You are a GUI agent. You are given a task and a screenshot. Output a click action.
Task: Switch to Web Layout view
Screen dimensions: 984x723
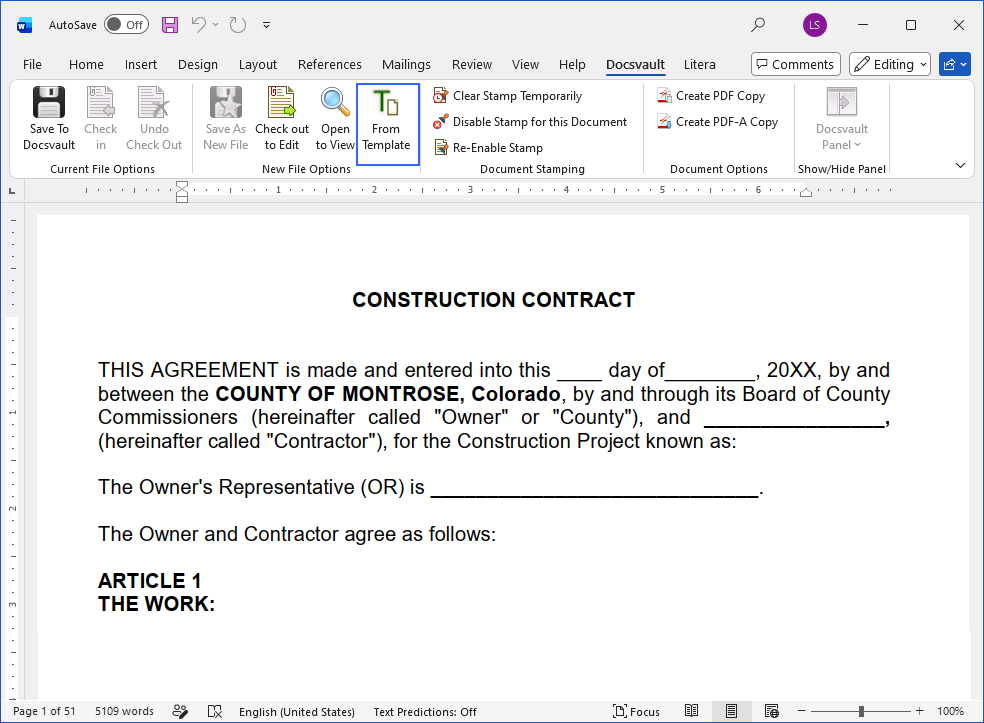(771, 711)
